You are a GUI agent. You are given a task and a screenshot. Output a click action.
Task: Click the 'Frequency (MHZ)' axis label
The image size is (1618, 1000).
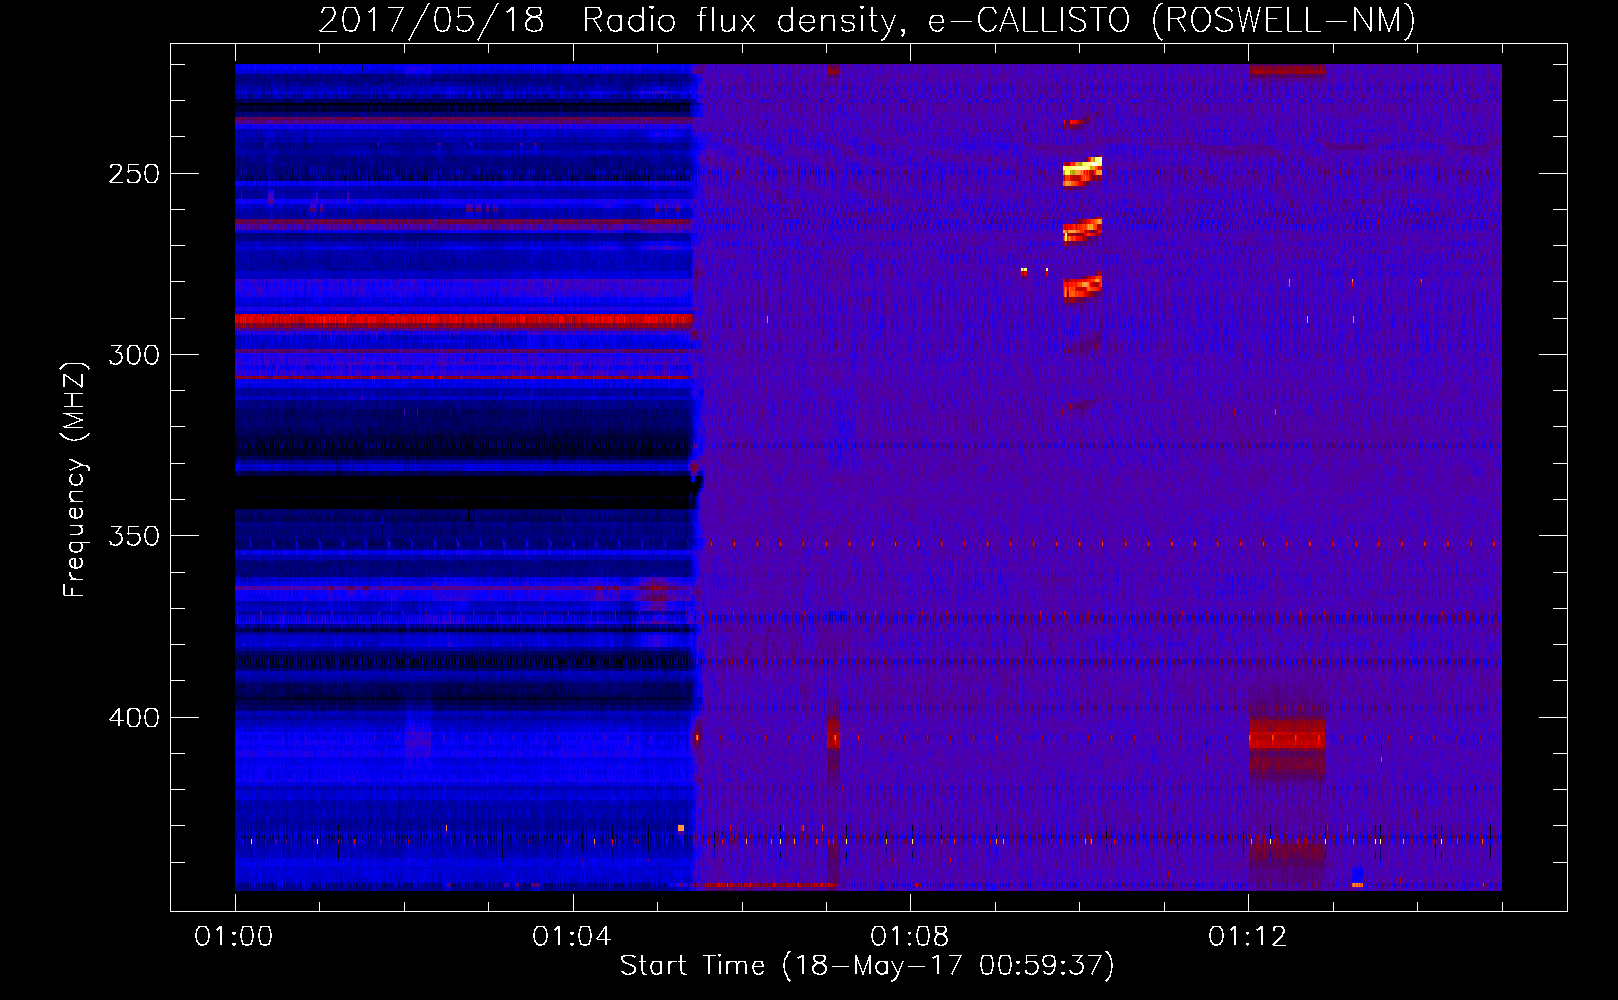pyautogui.click(x=75, y=479)
